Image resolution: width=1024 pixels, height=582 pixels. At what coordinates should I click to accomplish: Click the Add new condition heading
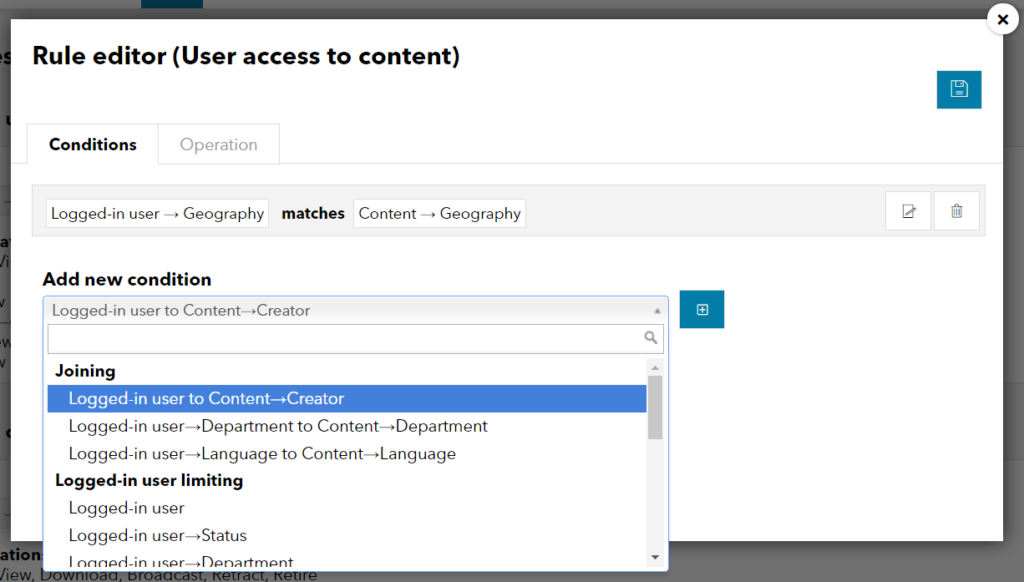tap(127, 280)
